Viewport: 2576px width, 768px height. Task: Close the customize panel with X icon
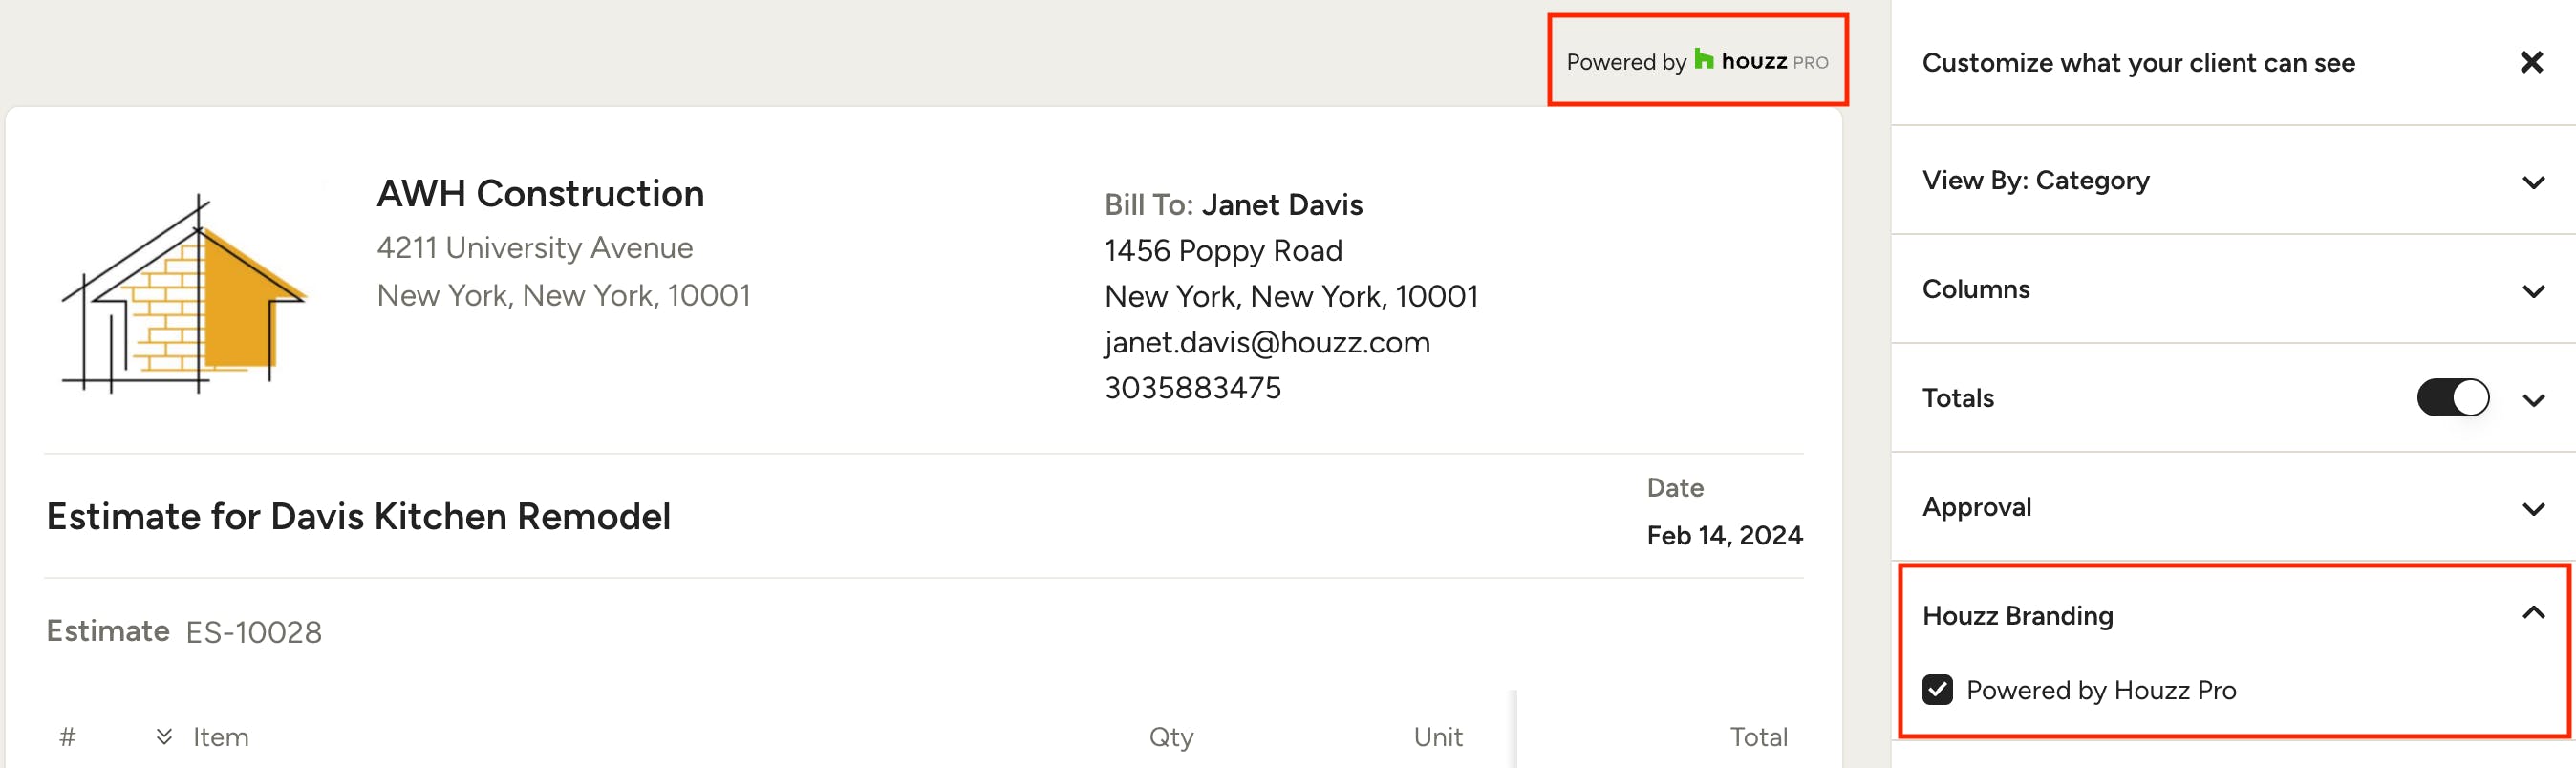point(2531,63)
